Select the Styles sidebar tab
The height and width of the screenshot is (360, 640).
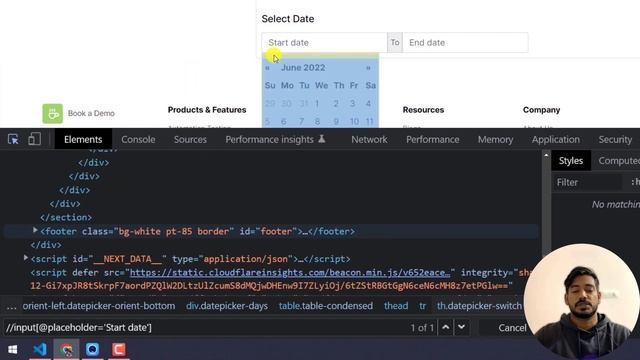pyautogui.click(x=571, y=161)
